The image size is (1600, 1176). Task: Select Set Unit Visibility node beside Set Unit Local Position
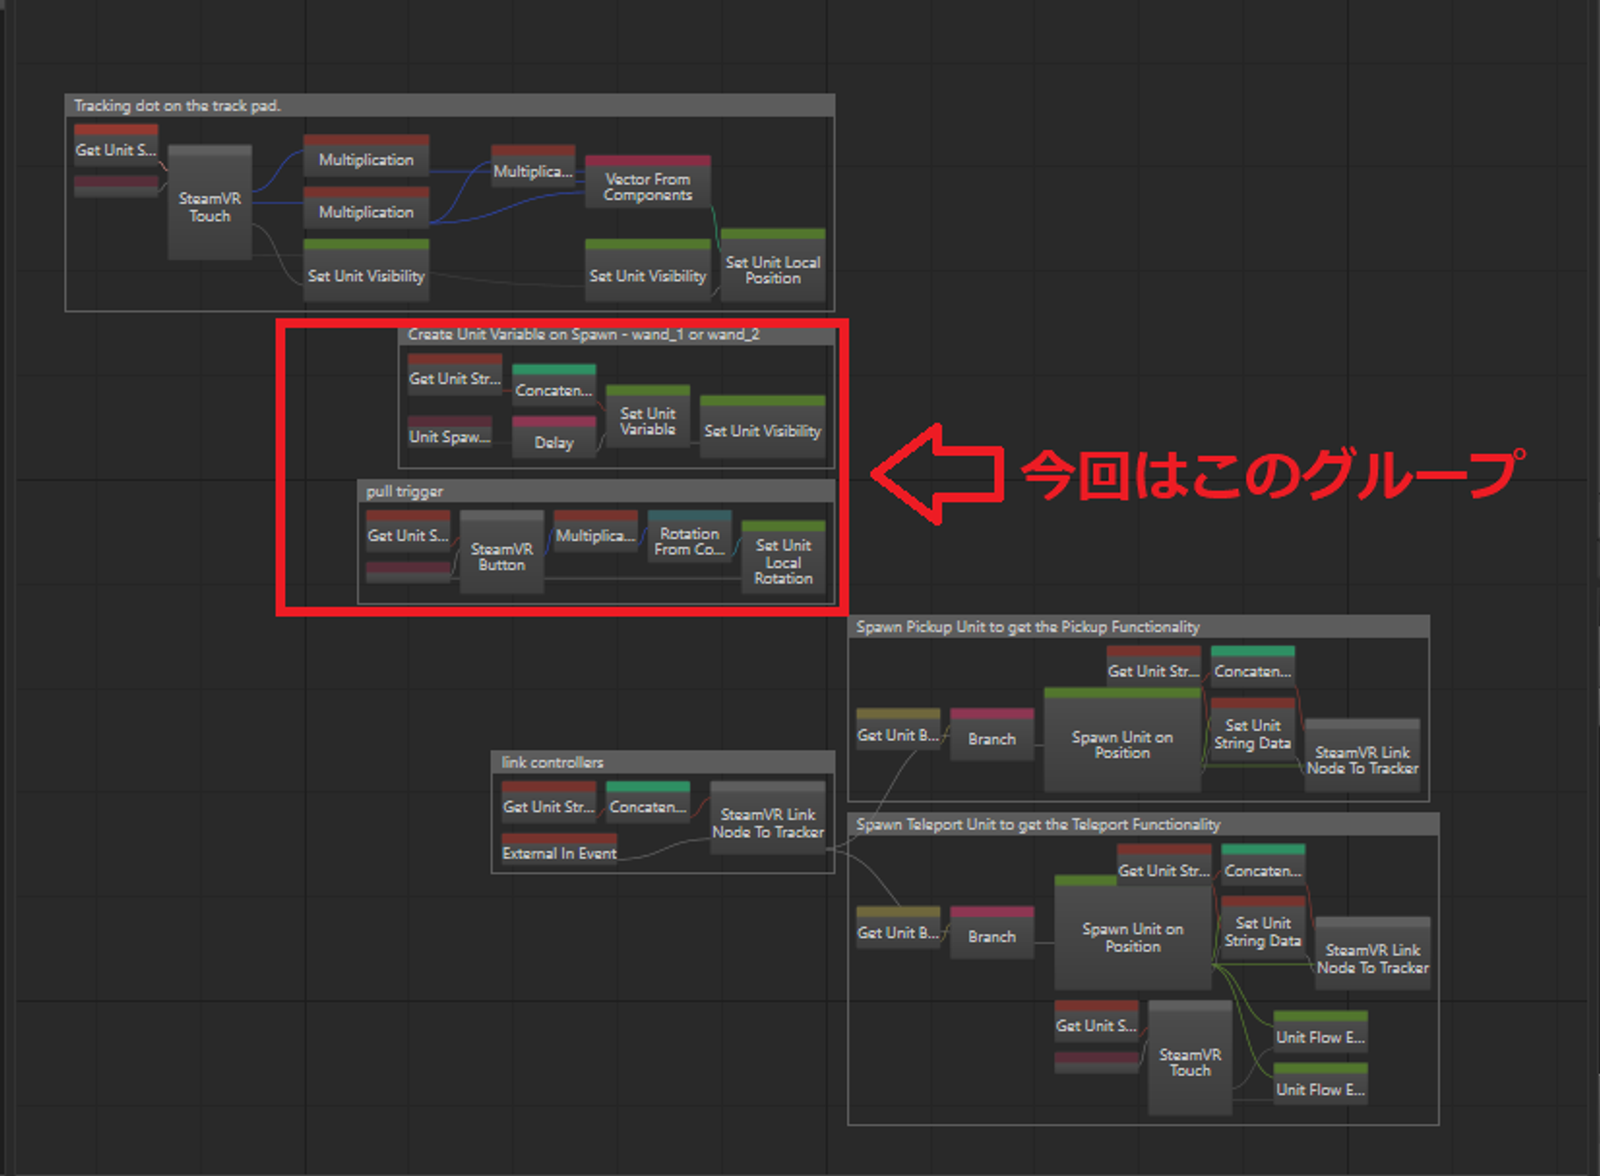648,270
